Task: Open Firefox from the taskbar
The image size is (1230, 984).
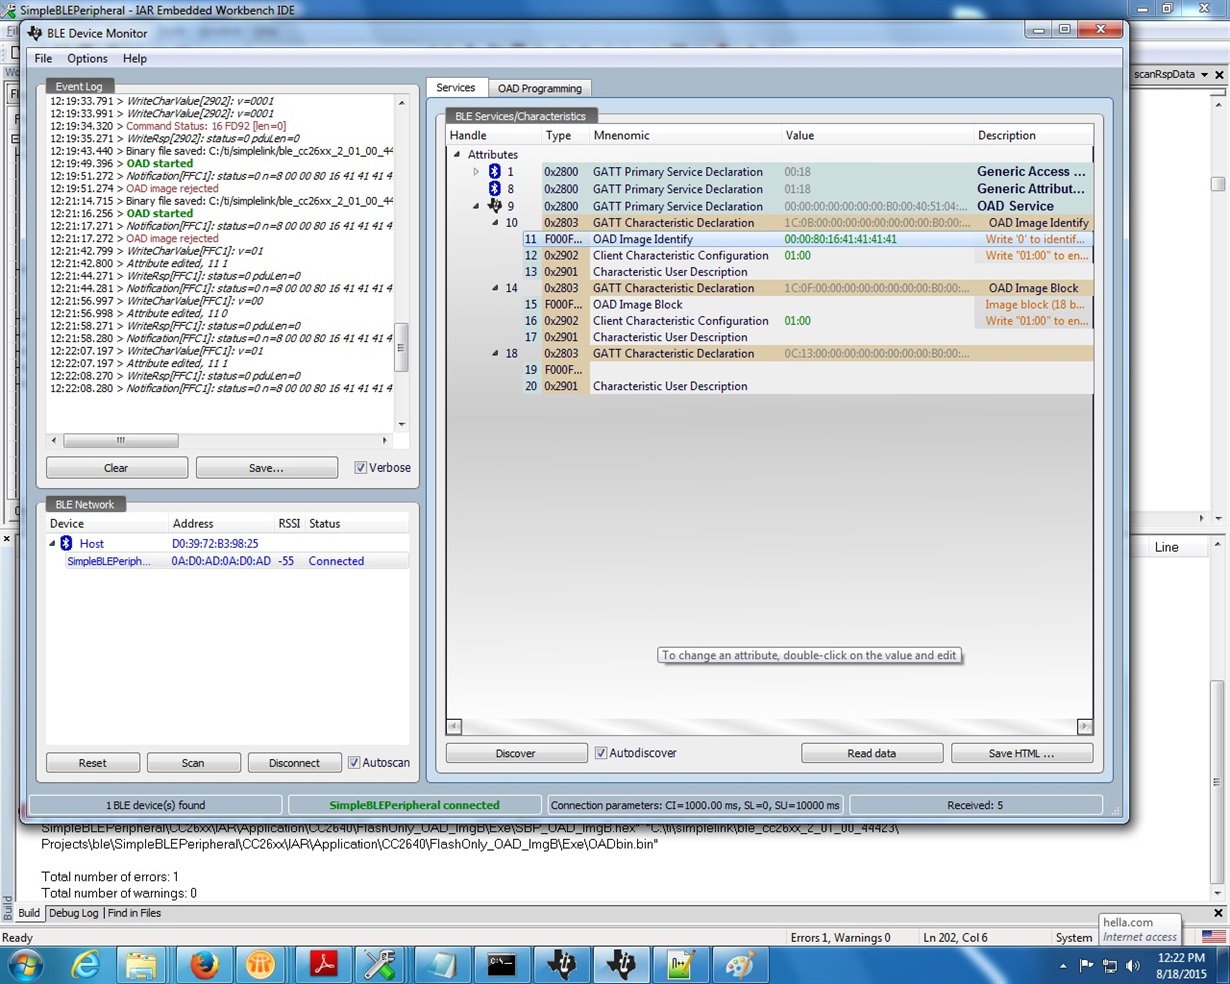Action: pyautogui.click(x=204, y=965)
